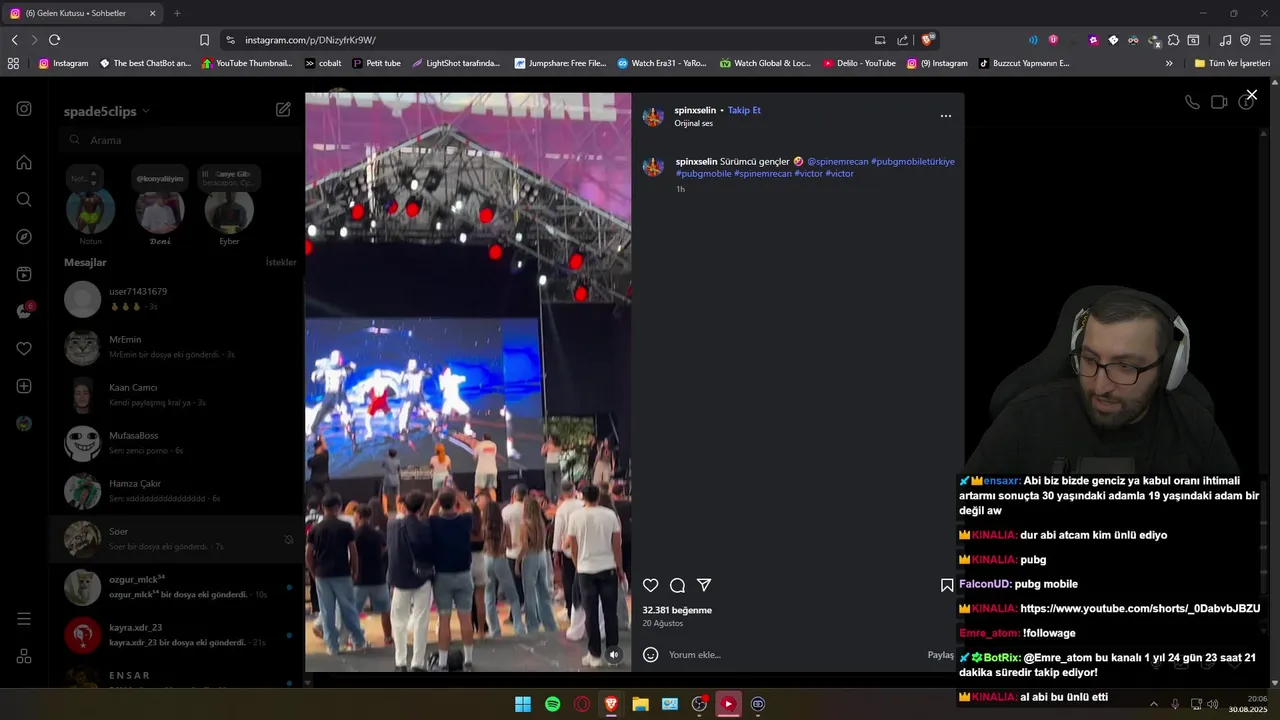Open Reels from the sidebar
Viewport: 1280px width, 720px height.
click(x=24, y=274)
